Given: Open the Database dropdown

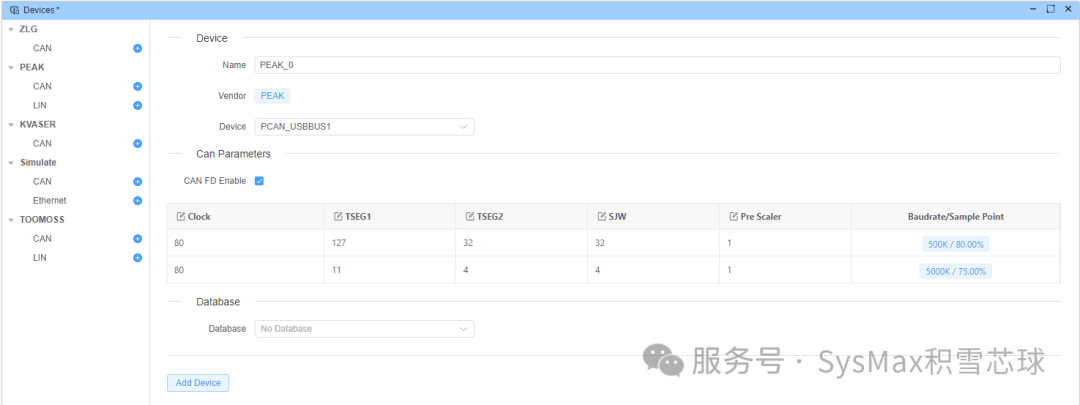Looking at the screenshot, I should click(x=364, y=329).
